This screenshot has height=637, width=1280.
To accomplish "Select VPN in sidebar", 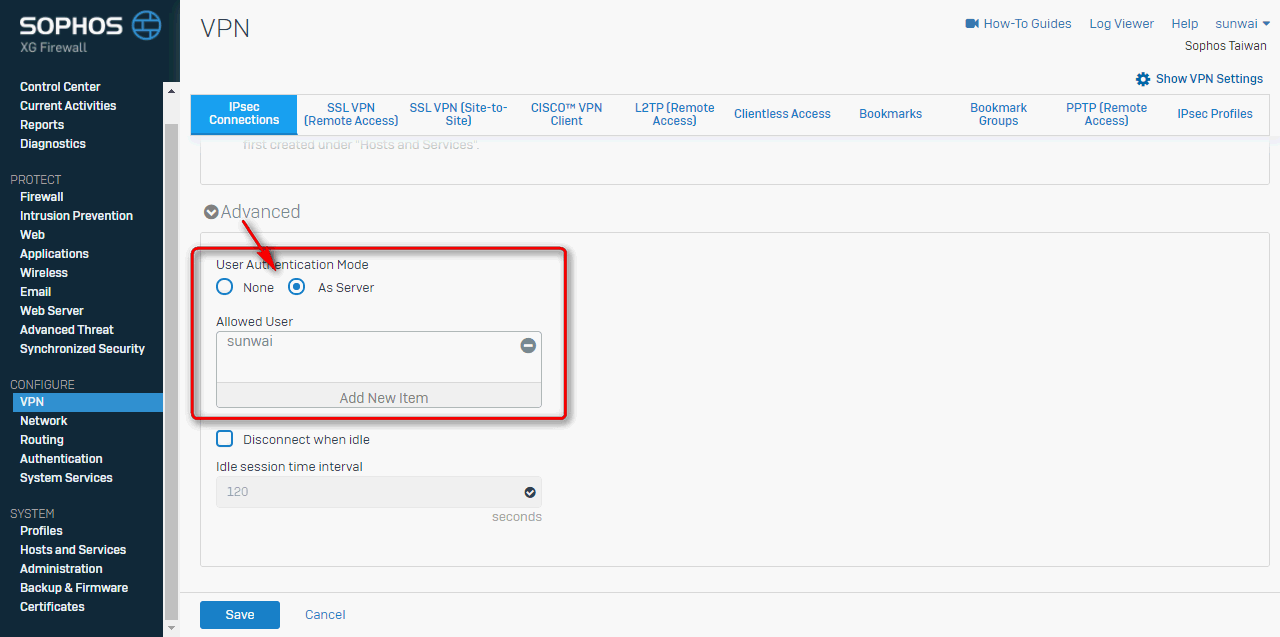I will tap(88, 402).
